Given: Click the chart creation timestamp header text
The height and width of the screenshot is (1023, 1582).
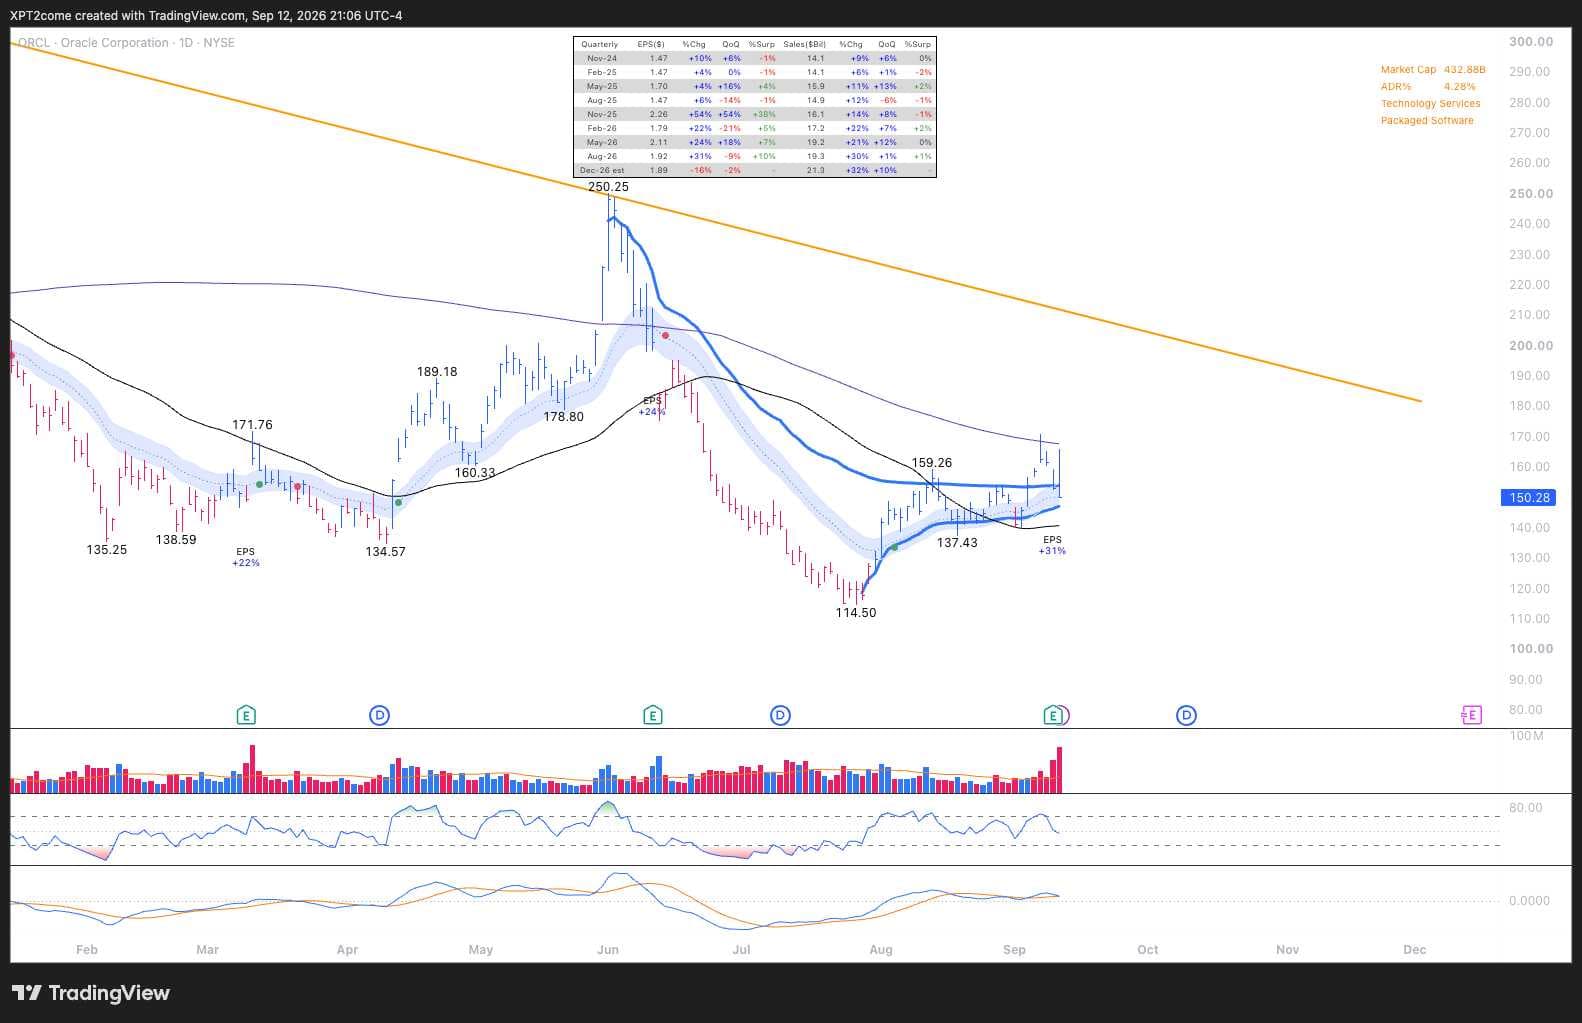Looking at the screenshot, I should click(206, 15).
